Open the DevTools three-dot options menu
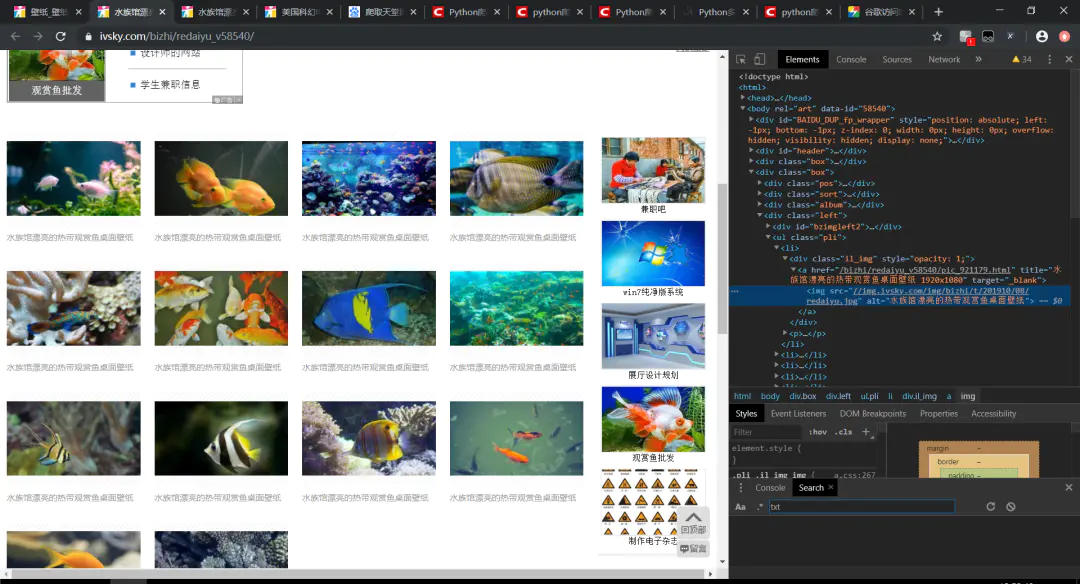 click(1050, 59)
